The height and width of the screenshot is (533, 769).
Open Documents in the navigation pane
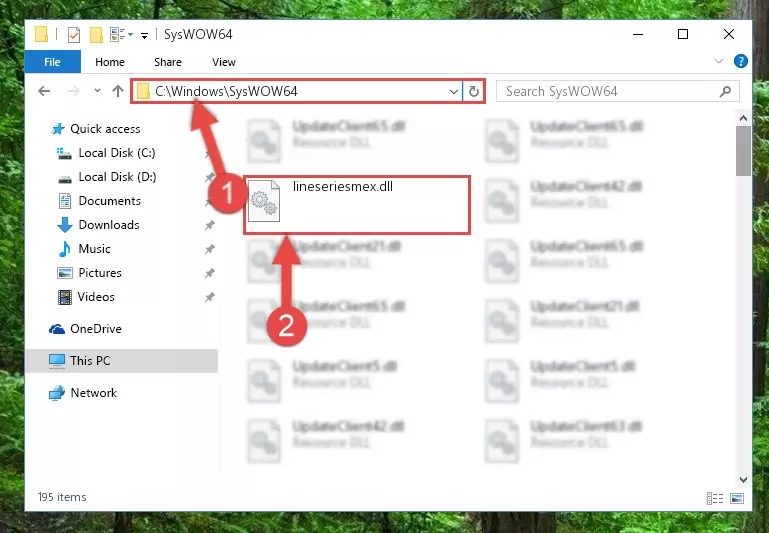pyautogui.click(x=109, y=201)
